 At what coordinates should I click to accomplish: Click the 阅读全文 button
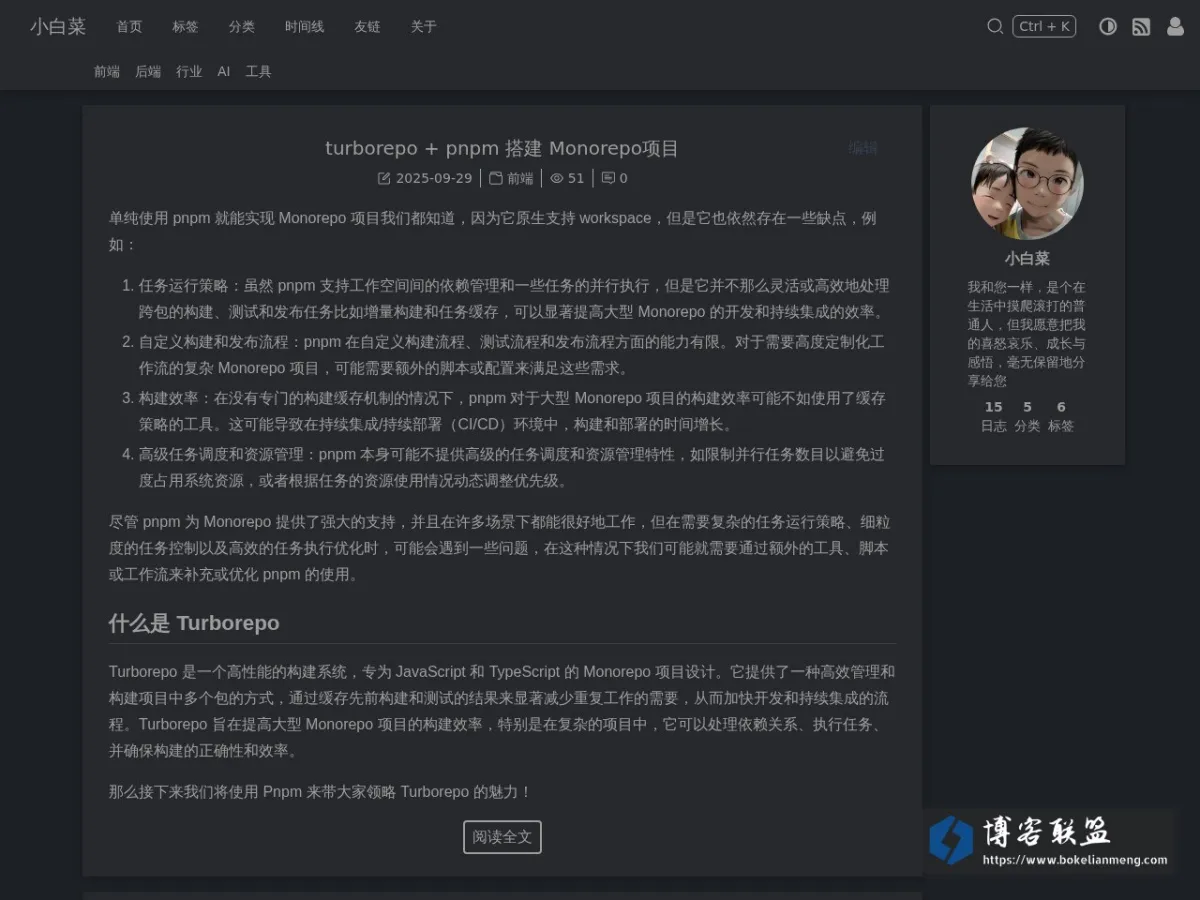[502, 837]
